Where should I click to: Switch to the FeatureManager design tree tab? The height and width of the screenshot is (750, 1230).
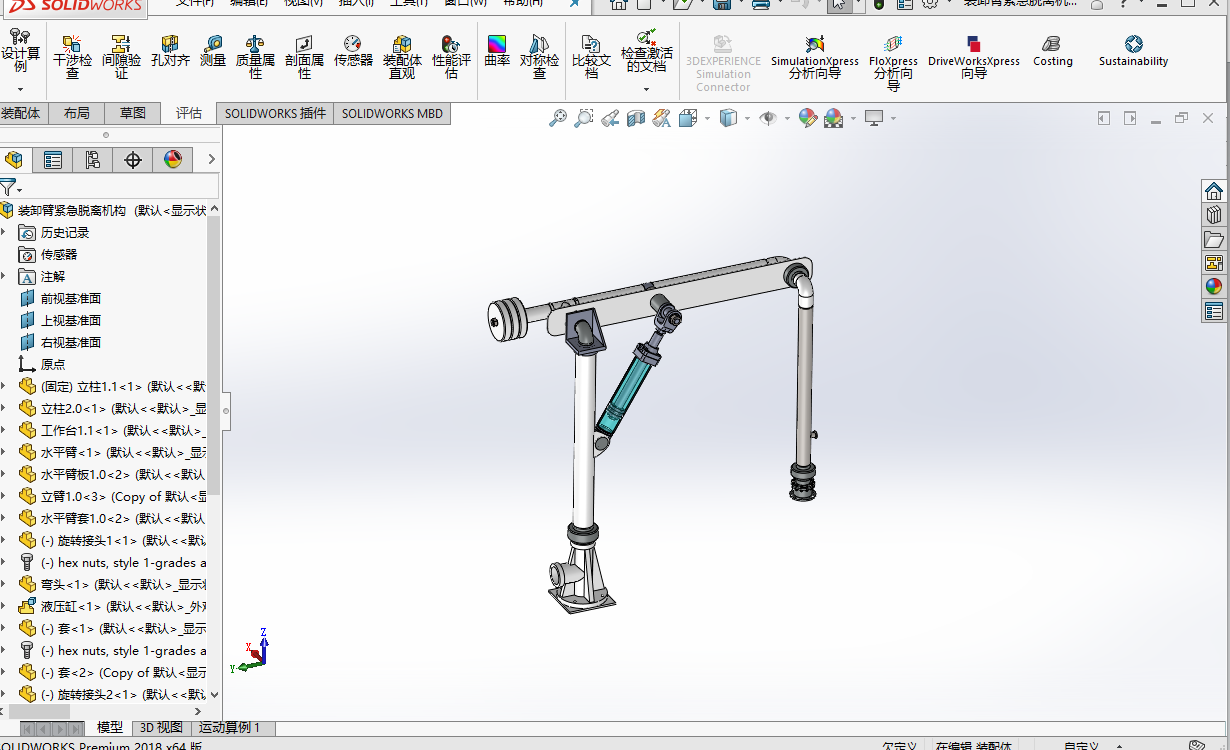point(14,160)
